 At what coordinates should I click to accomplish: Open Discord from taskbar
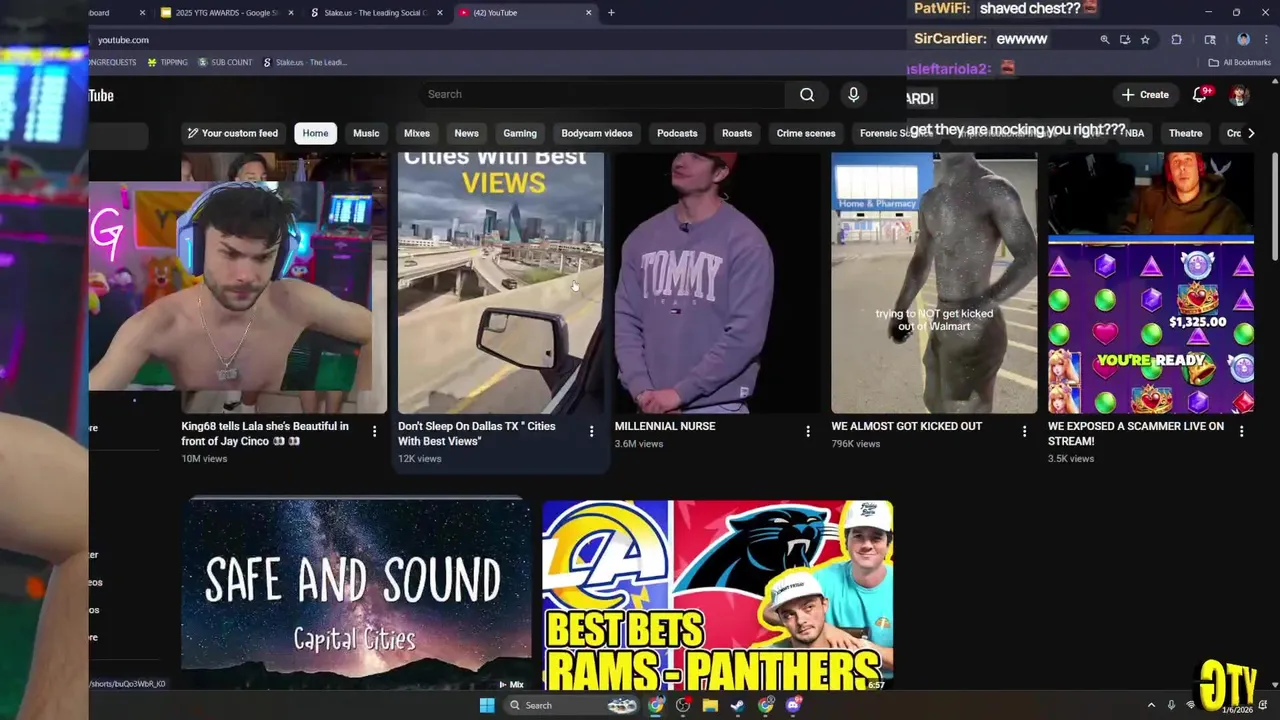793,705
